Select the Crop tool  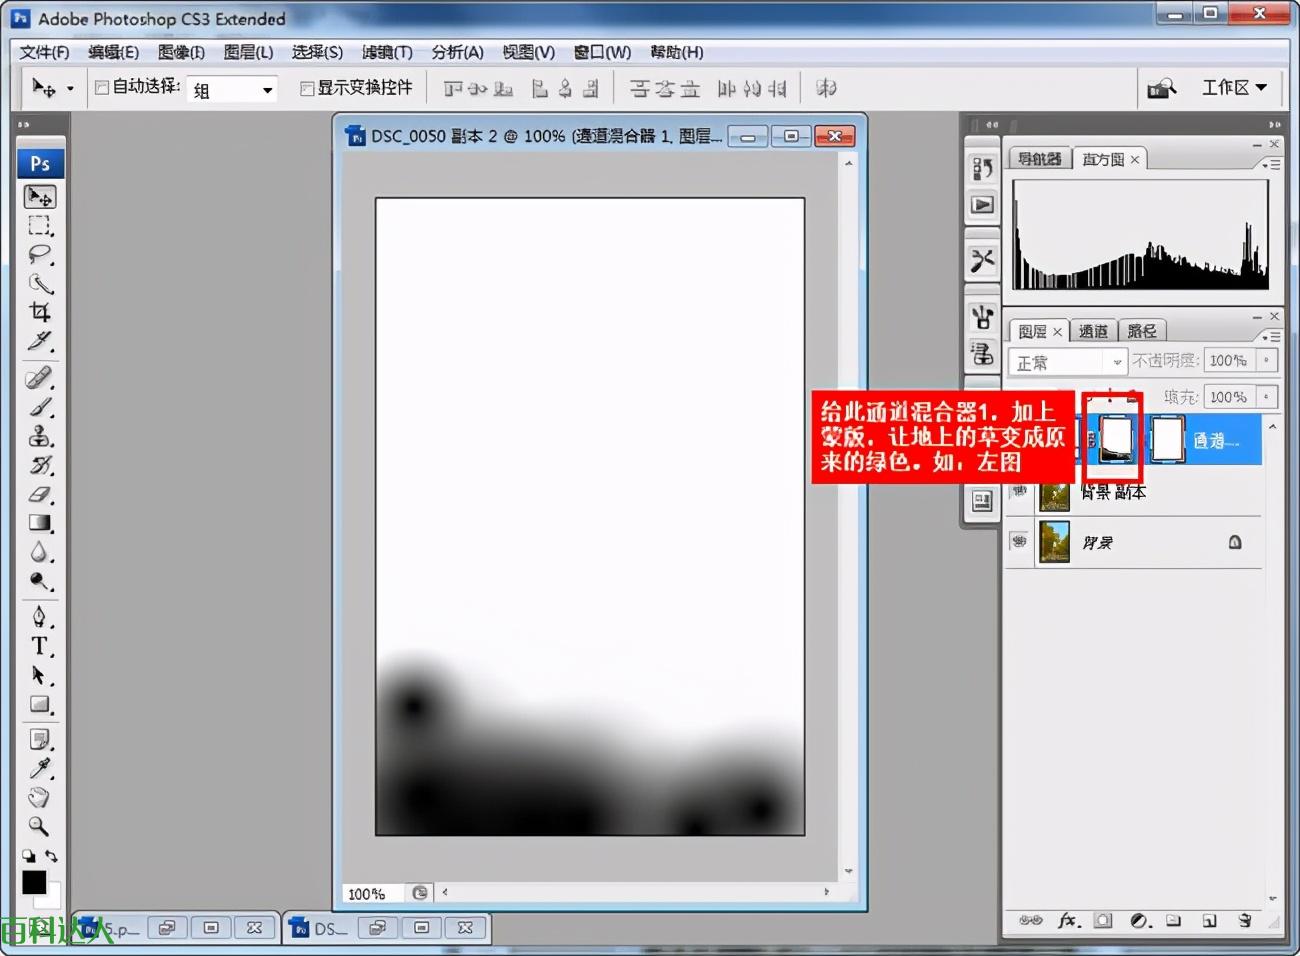(x=40, y=312)
